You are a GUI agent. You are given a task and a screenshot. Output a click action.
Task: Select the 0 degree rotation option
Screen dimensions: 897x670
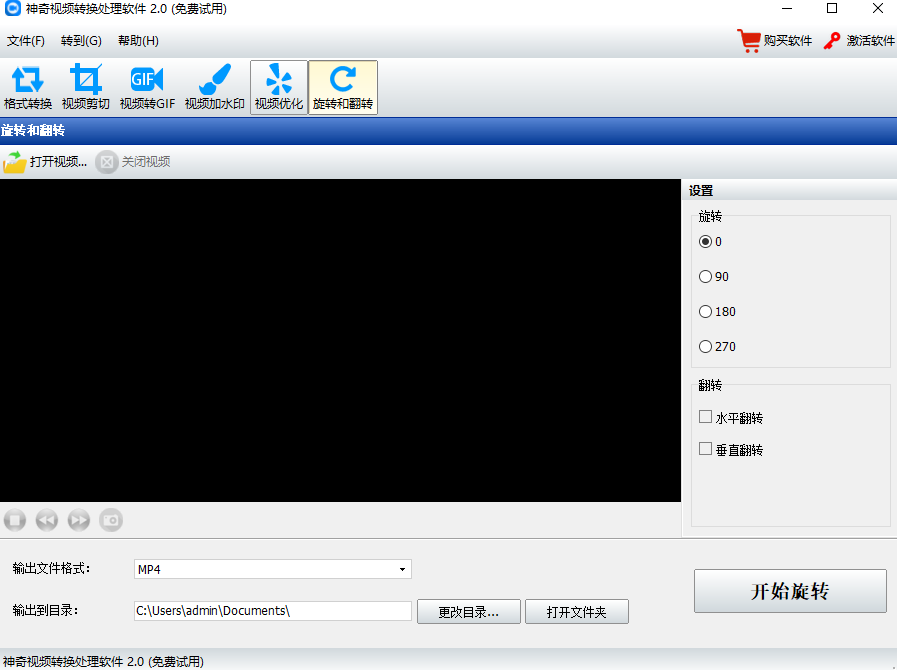705,241
